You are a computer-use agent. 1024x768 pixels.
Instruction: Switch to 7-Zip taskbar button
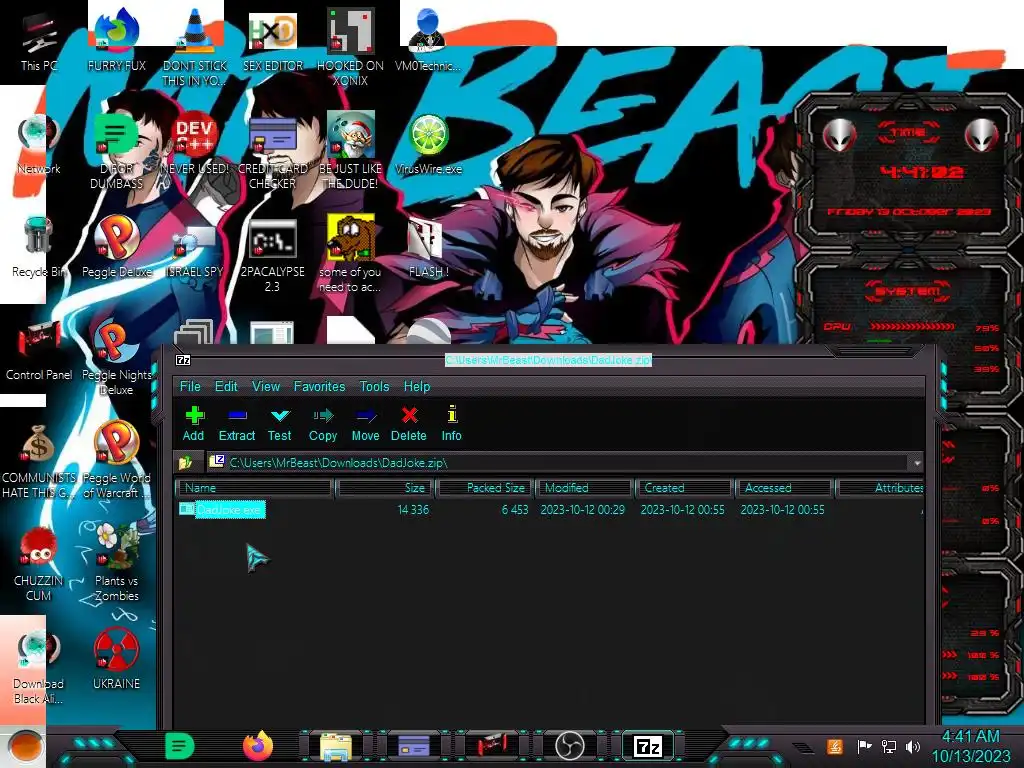[647, 746]
